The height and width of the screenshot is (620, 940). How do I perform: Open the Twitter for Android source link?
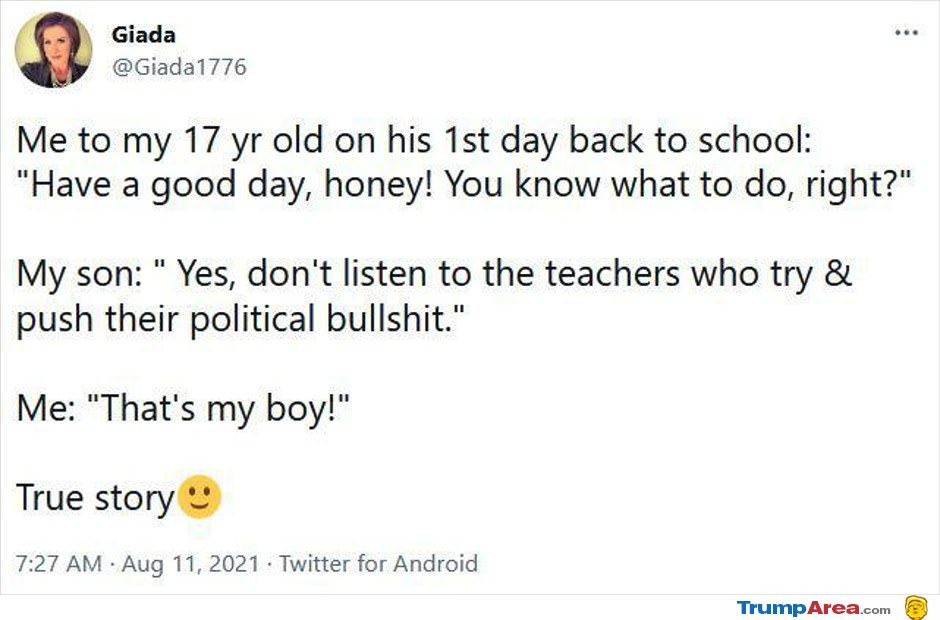(x=378, y=563)
